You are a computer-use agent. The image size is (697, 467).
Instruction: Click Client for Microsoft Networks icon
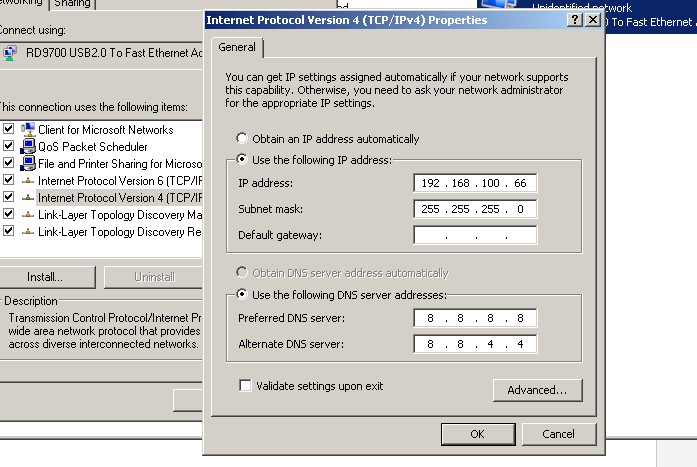click(28, 129)
